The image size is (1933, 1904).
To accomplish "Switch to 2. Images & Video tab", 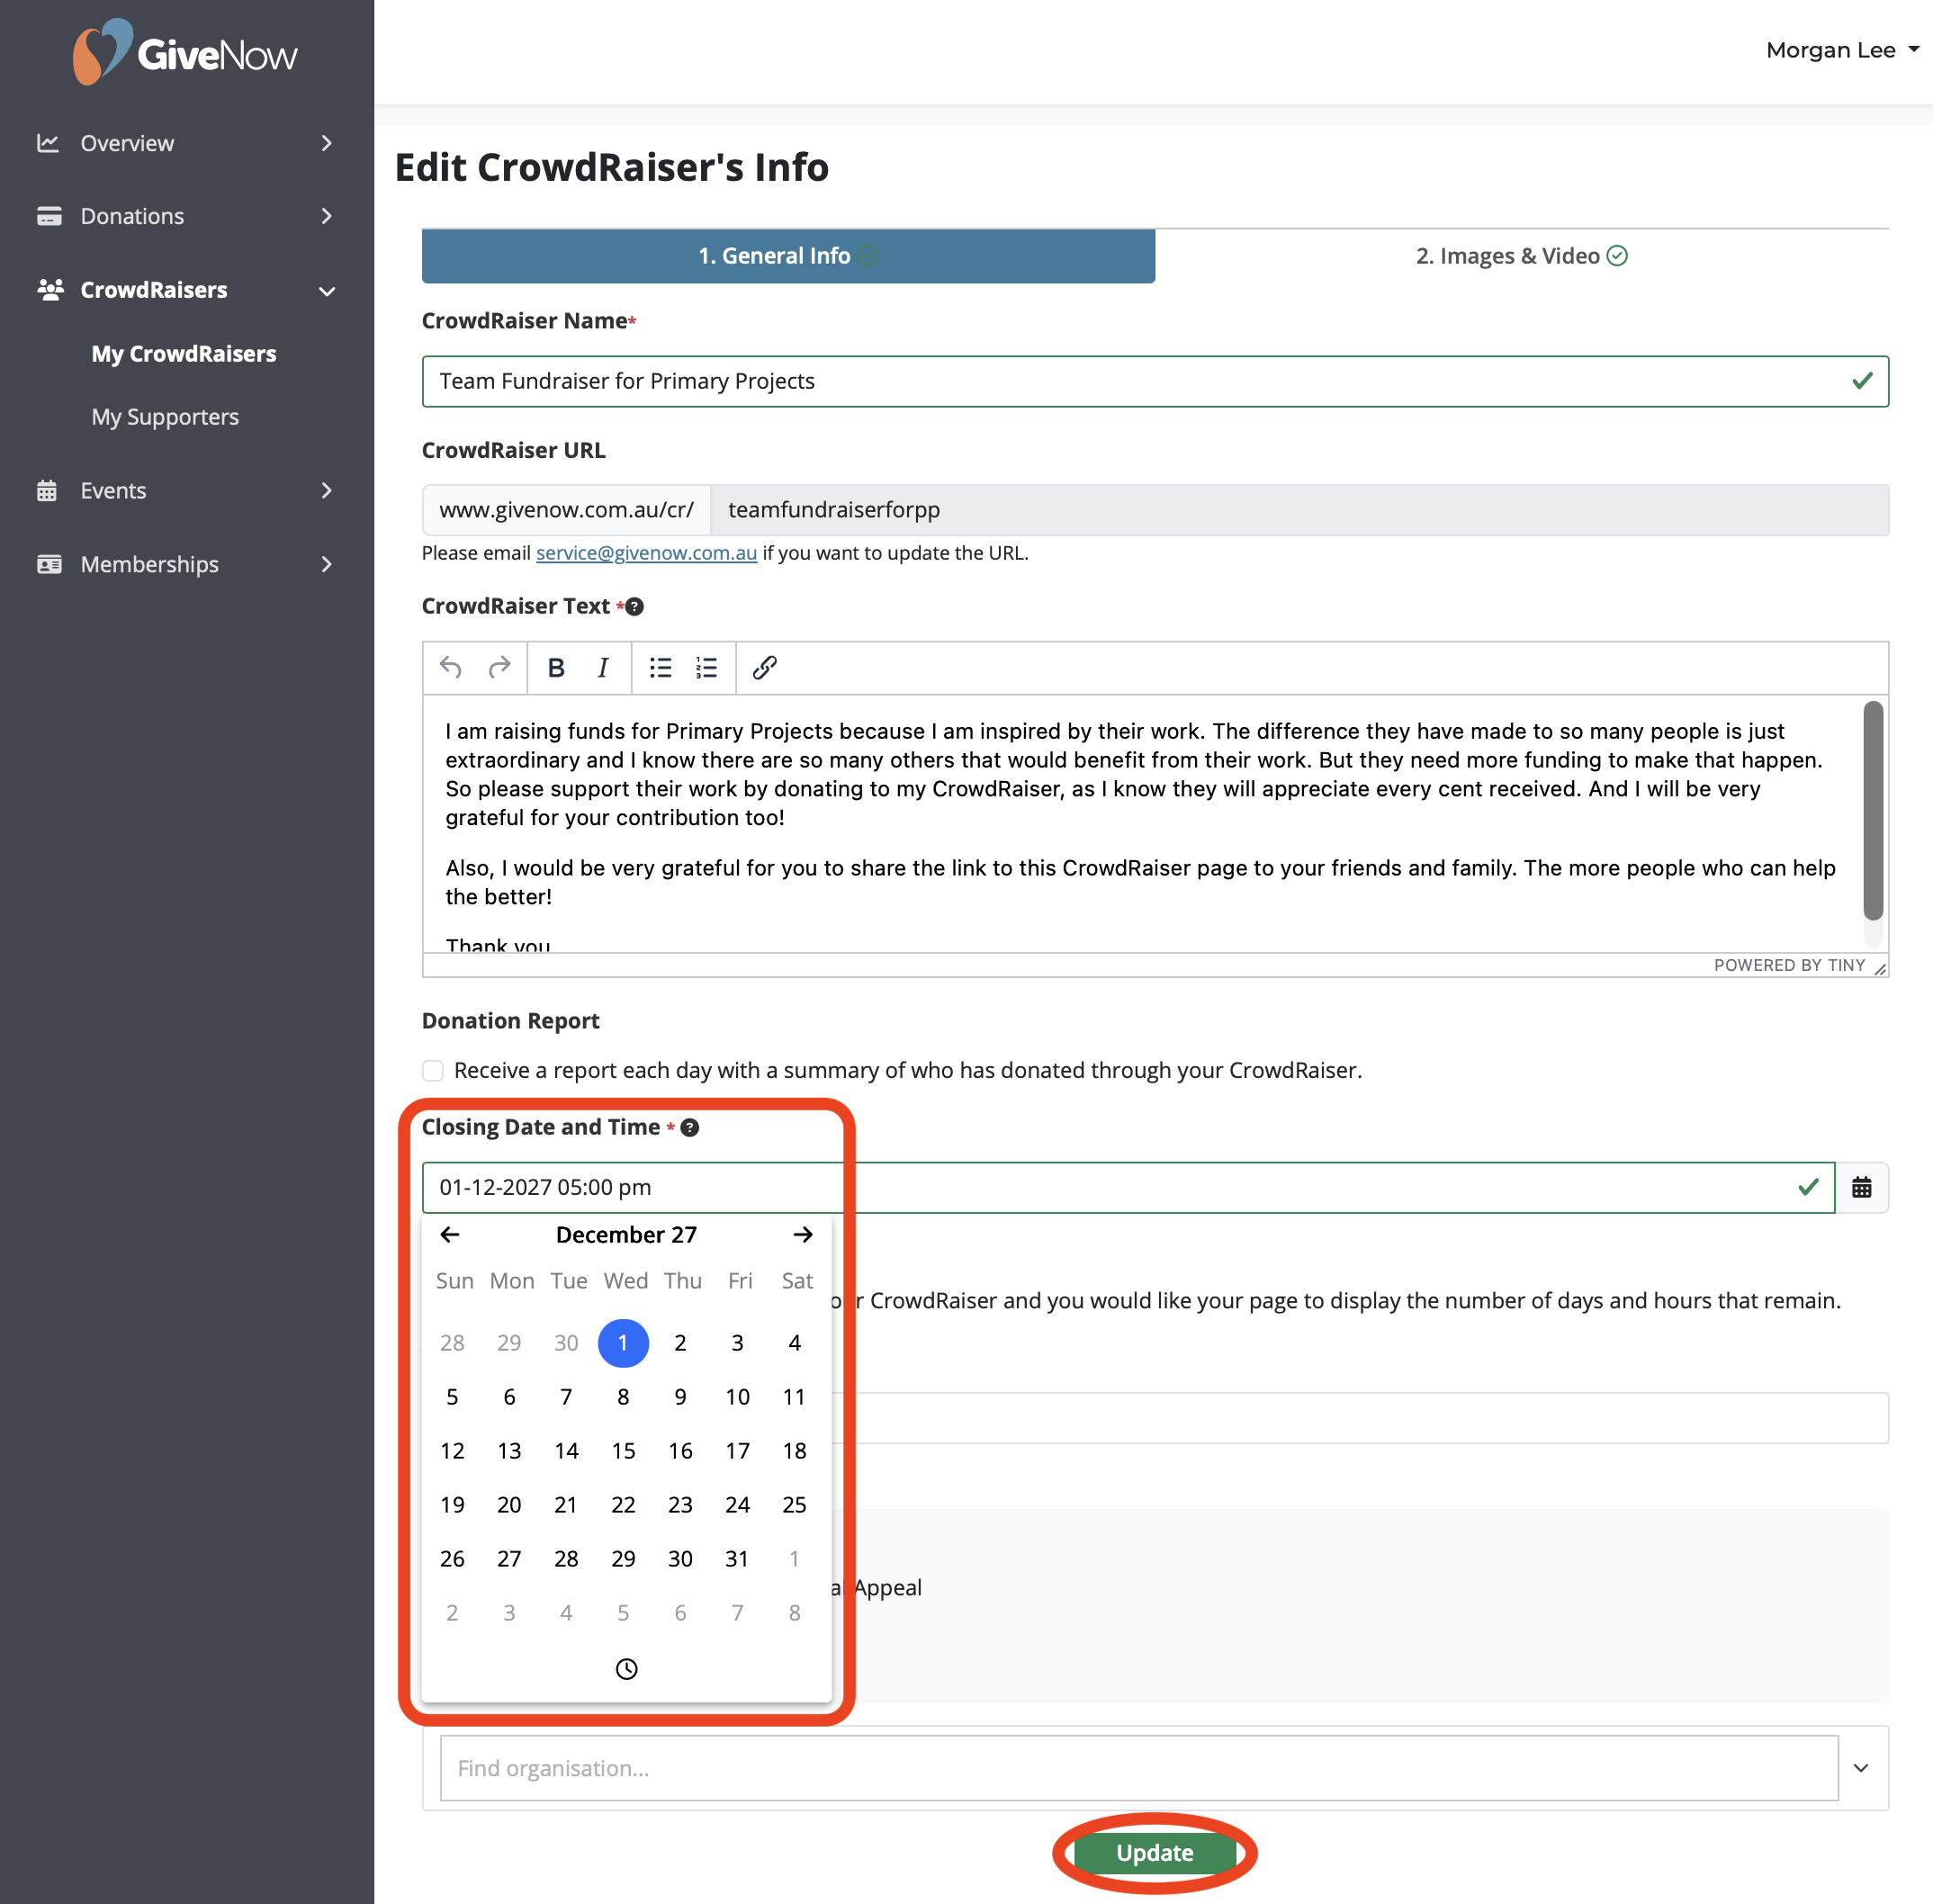I will coord(1521,256).
